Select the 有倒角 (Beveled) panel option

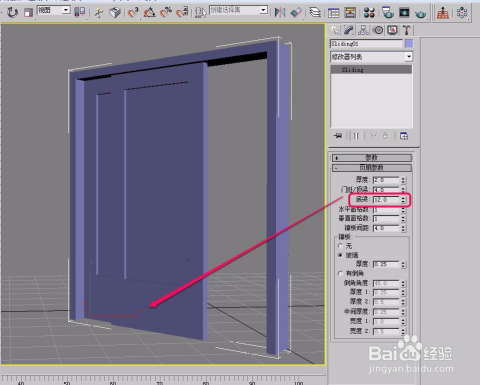point(340,273)
